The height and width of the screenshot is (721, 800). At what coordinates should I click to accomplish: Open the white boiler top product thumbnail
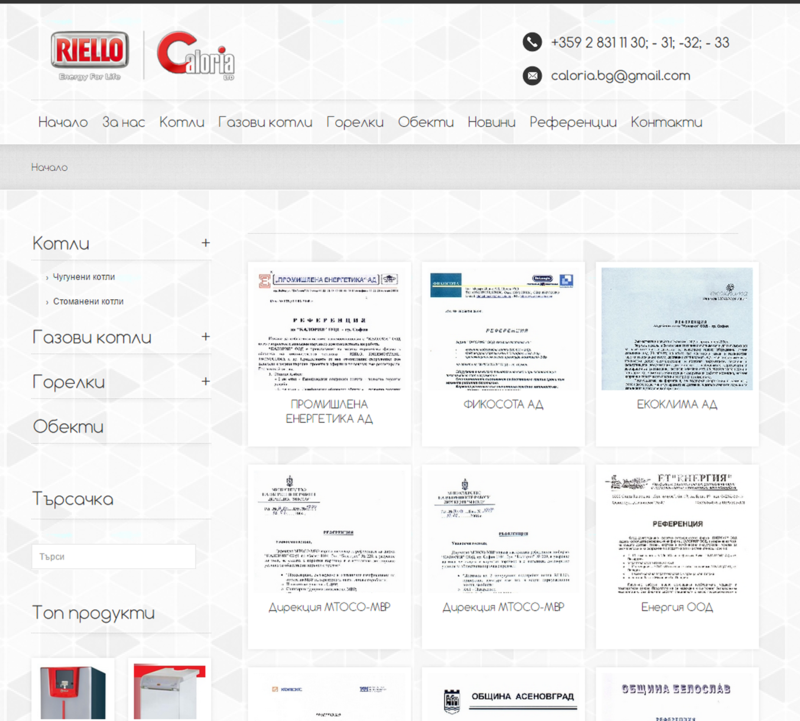coord(169,691)
